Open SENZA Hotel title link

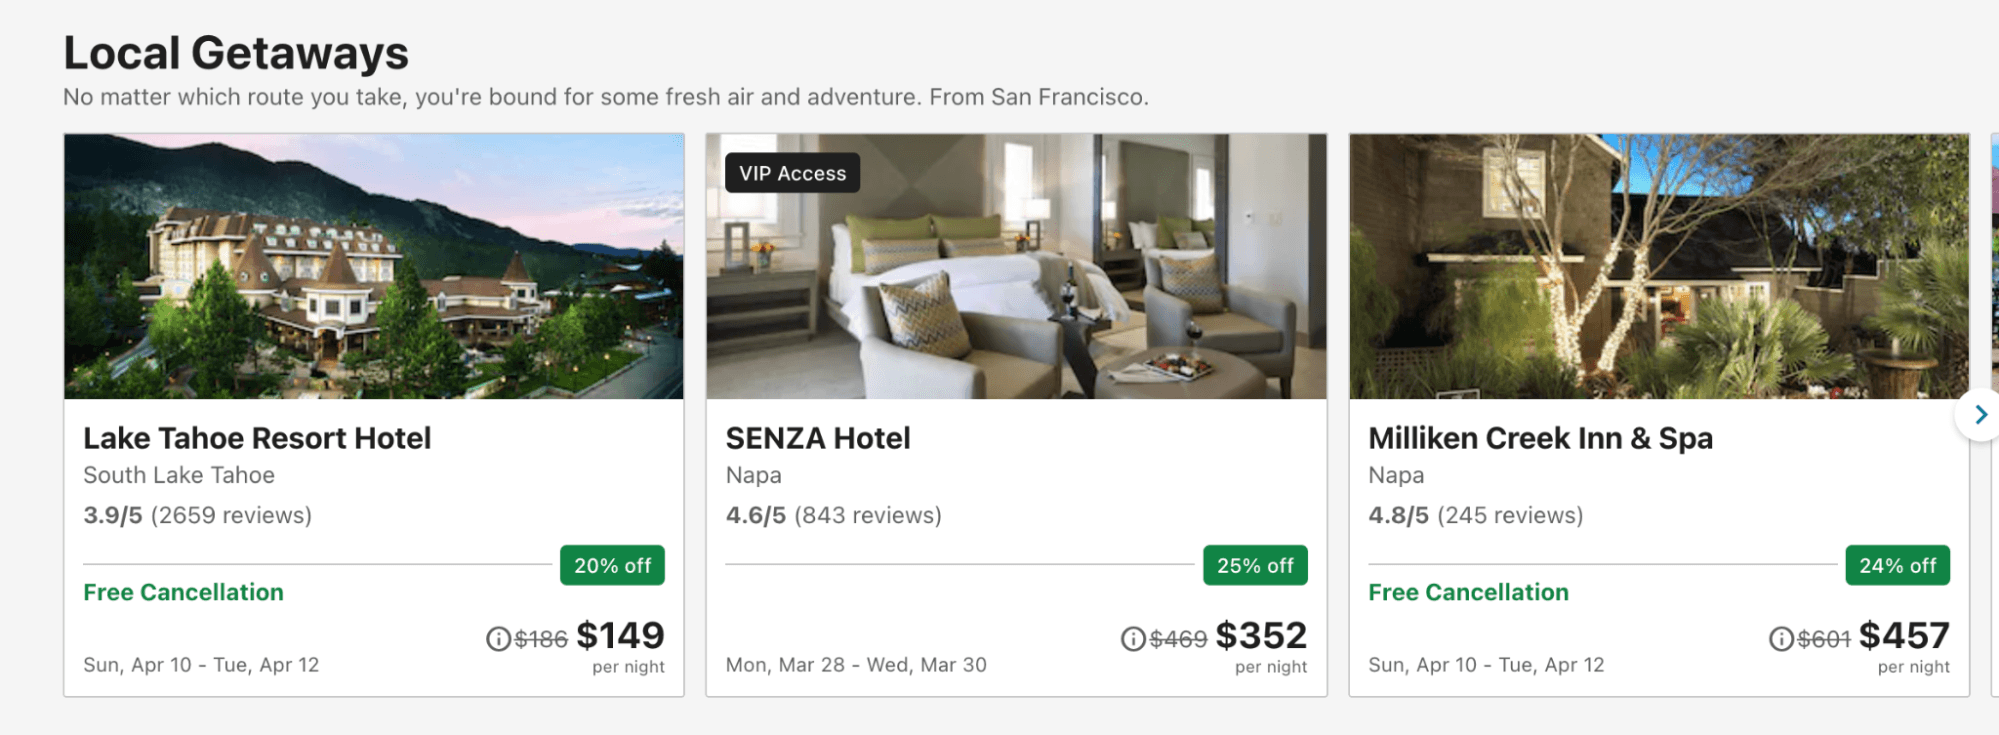(x=818, y=438)
